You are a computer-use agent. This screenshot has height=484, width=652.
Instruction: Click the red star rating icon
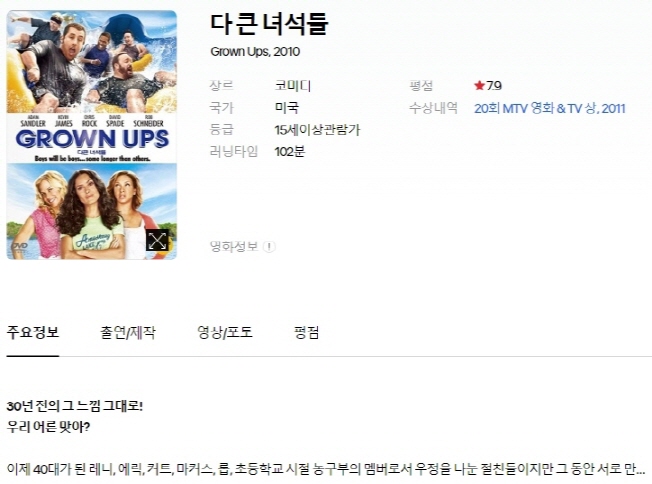(479, 85)
